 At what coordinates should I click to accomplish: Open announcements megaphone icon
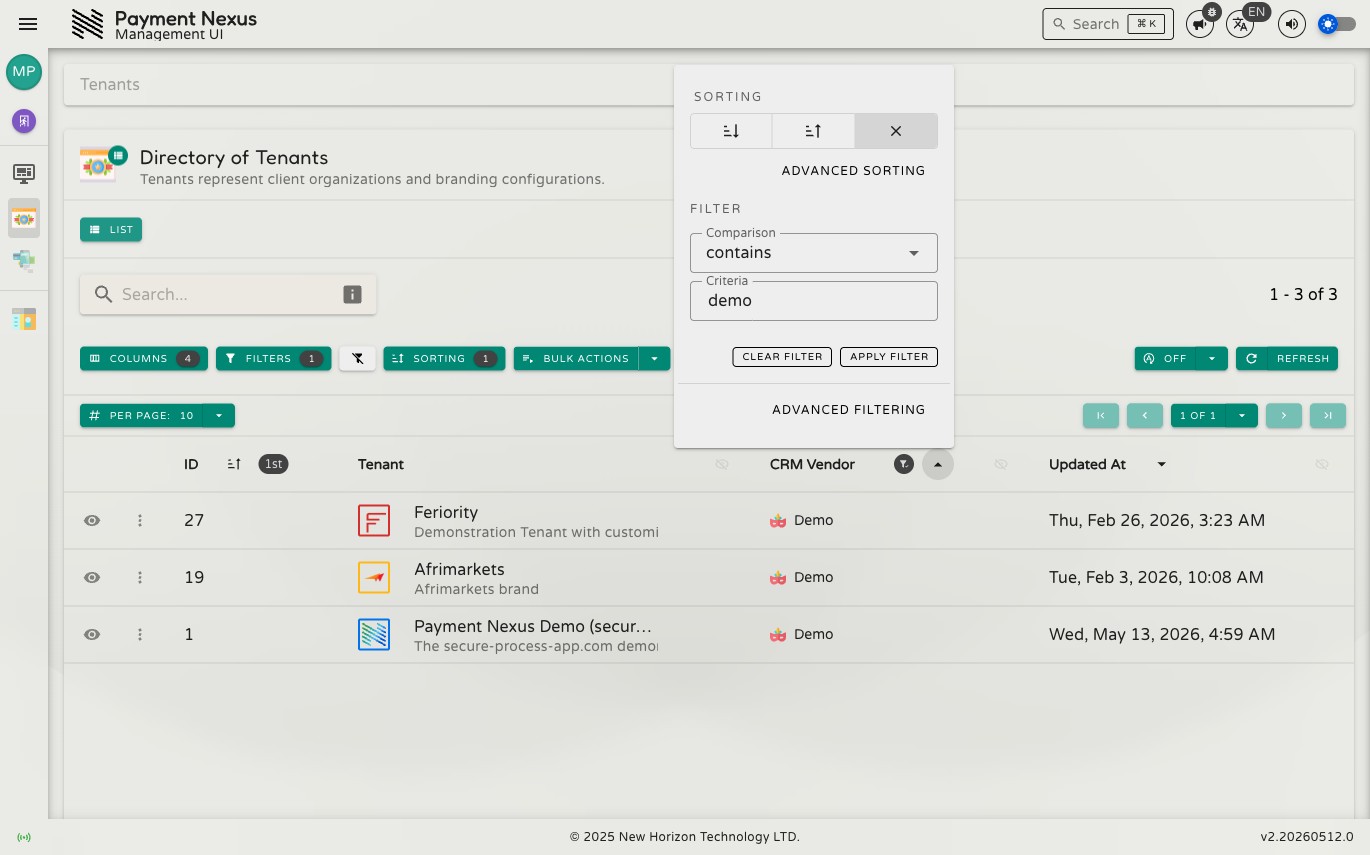pyautogui.click(x=1200, y=24)
